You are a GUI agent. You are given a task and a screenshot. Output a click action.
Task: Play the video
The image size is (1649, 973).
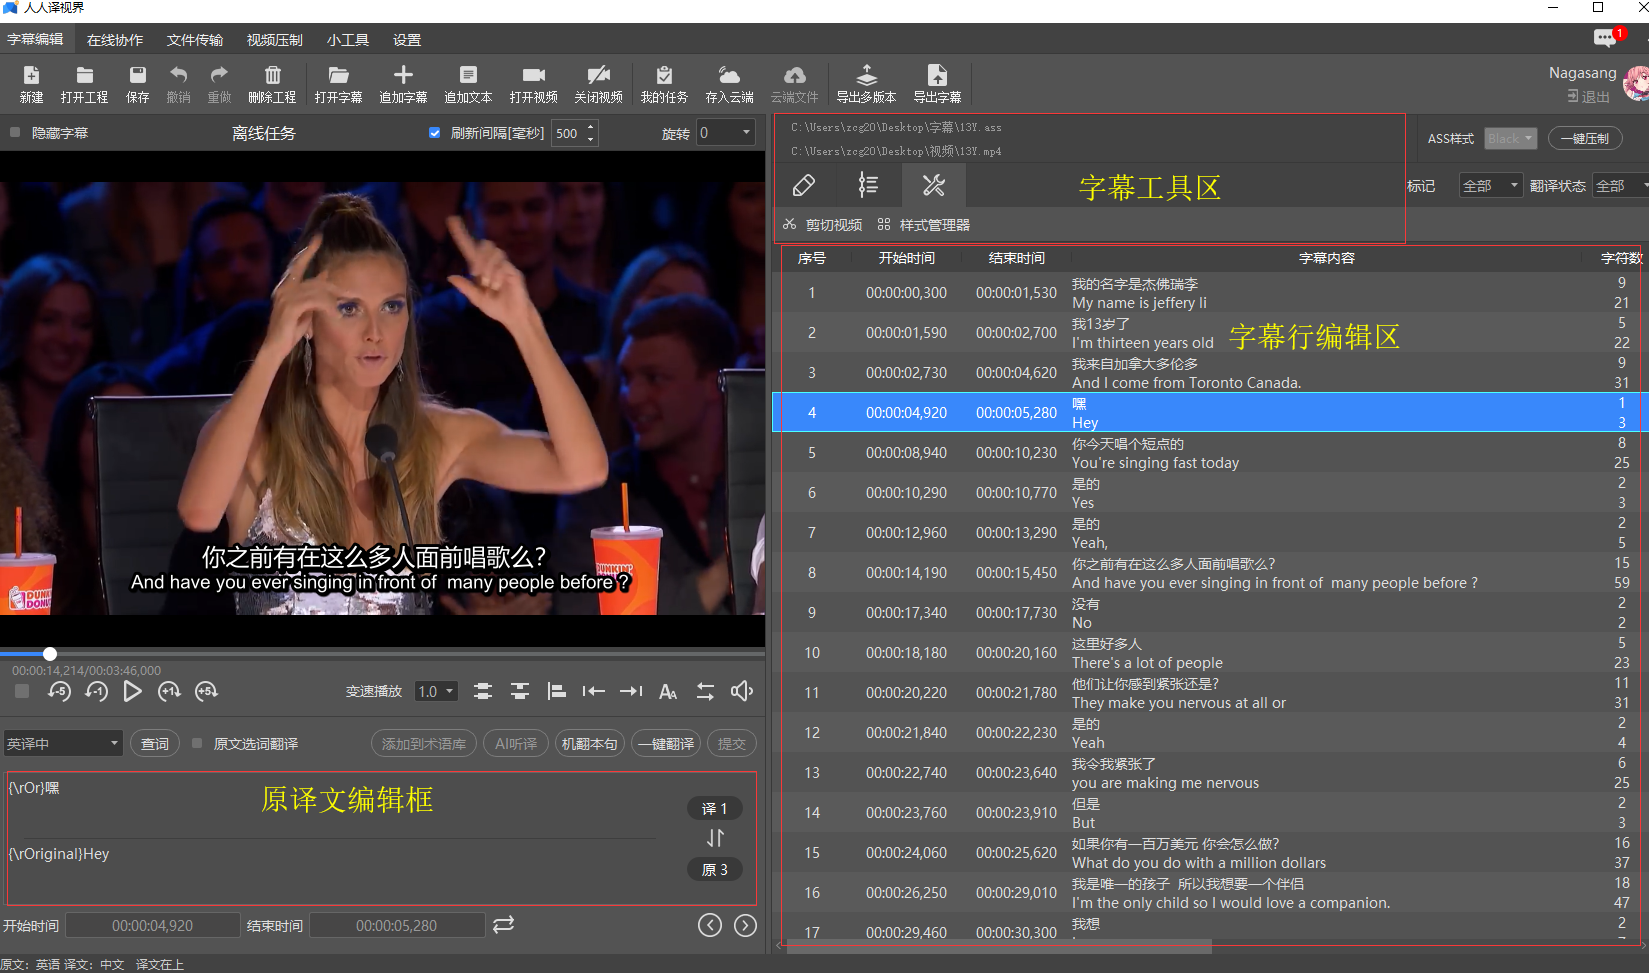tap(132, 691)
